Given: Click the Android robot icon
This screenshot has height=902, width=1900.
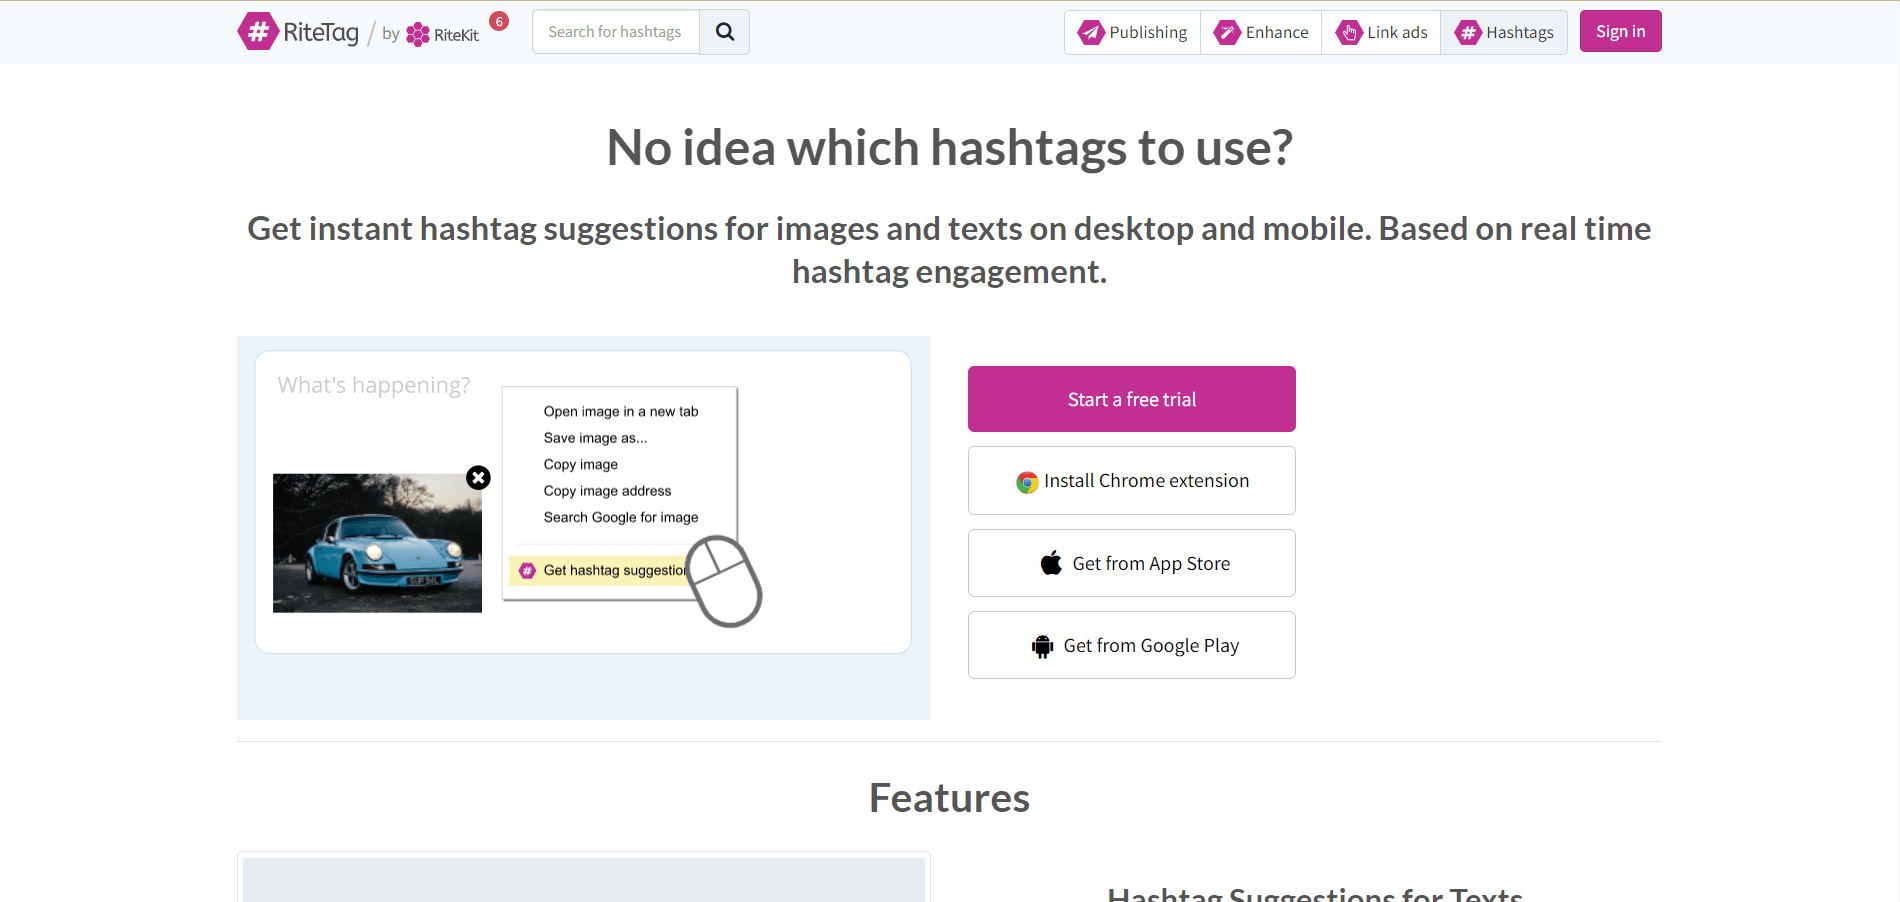Looking at the screenshot, I should (x=1042, y=646).
